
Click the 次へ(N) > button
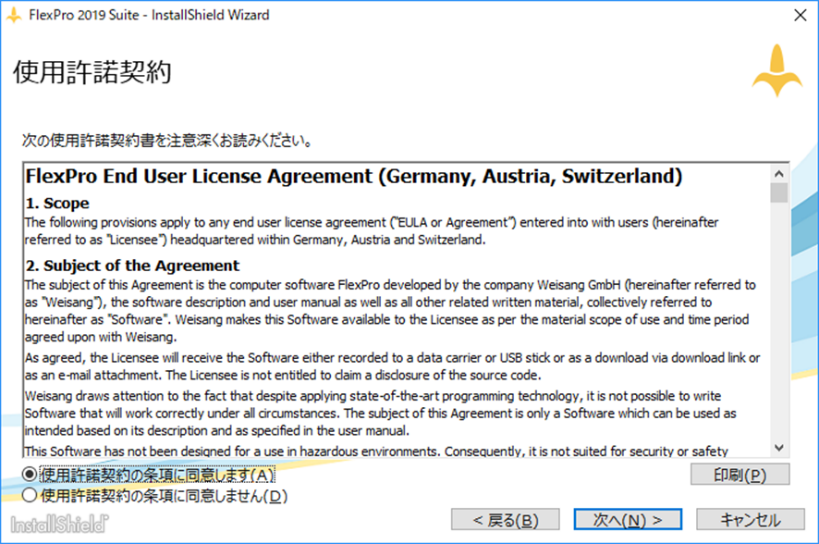pos(627,519)
